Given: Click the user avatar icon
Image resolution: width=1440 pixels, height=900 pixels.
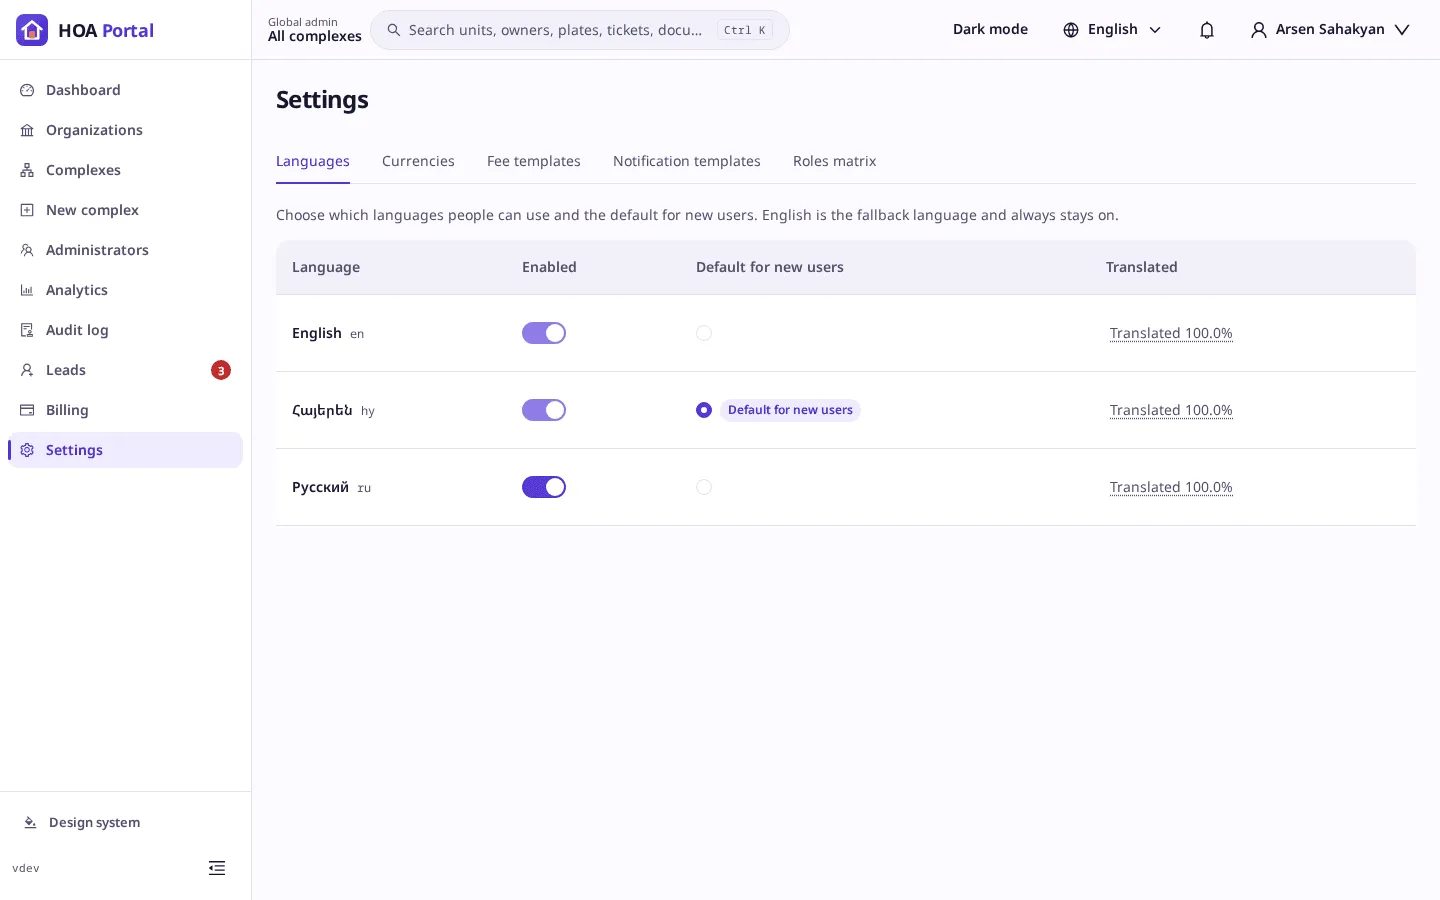Looking at the screenshot, I should pyautogui.click(x=1259, y=30).
